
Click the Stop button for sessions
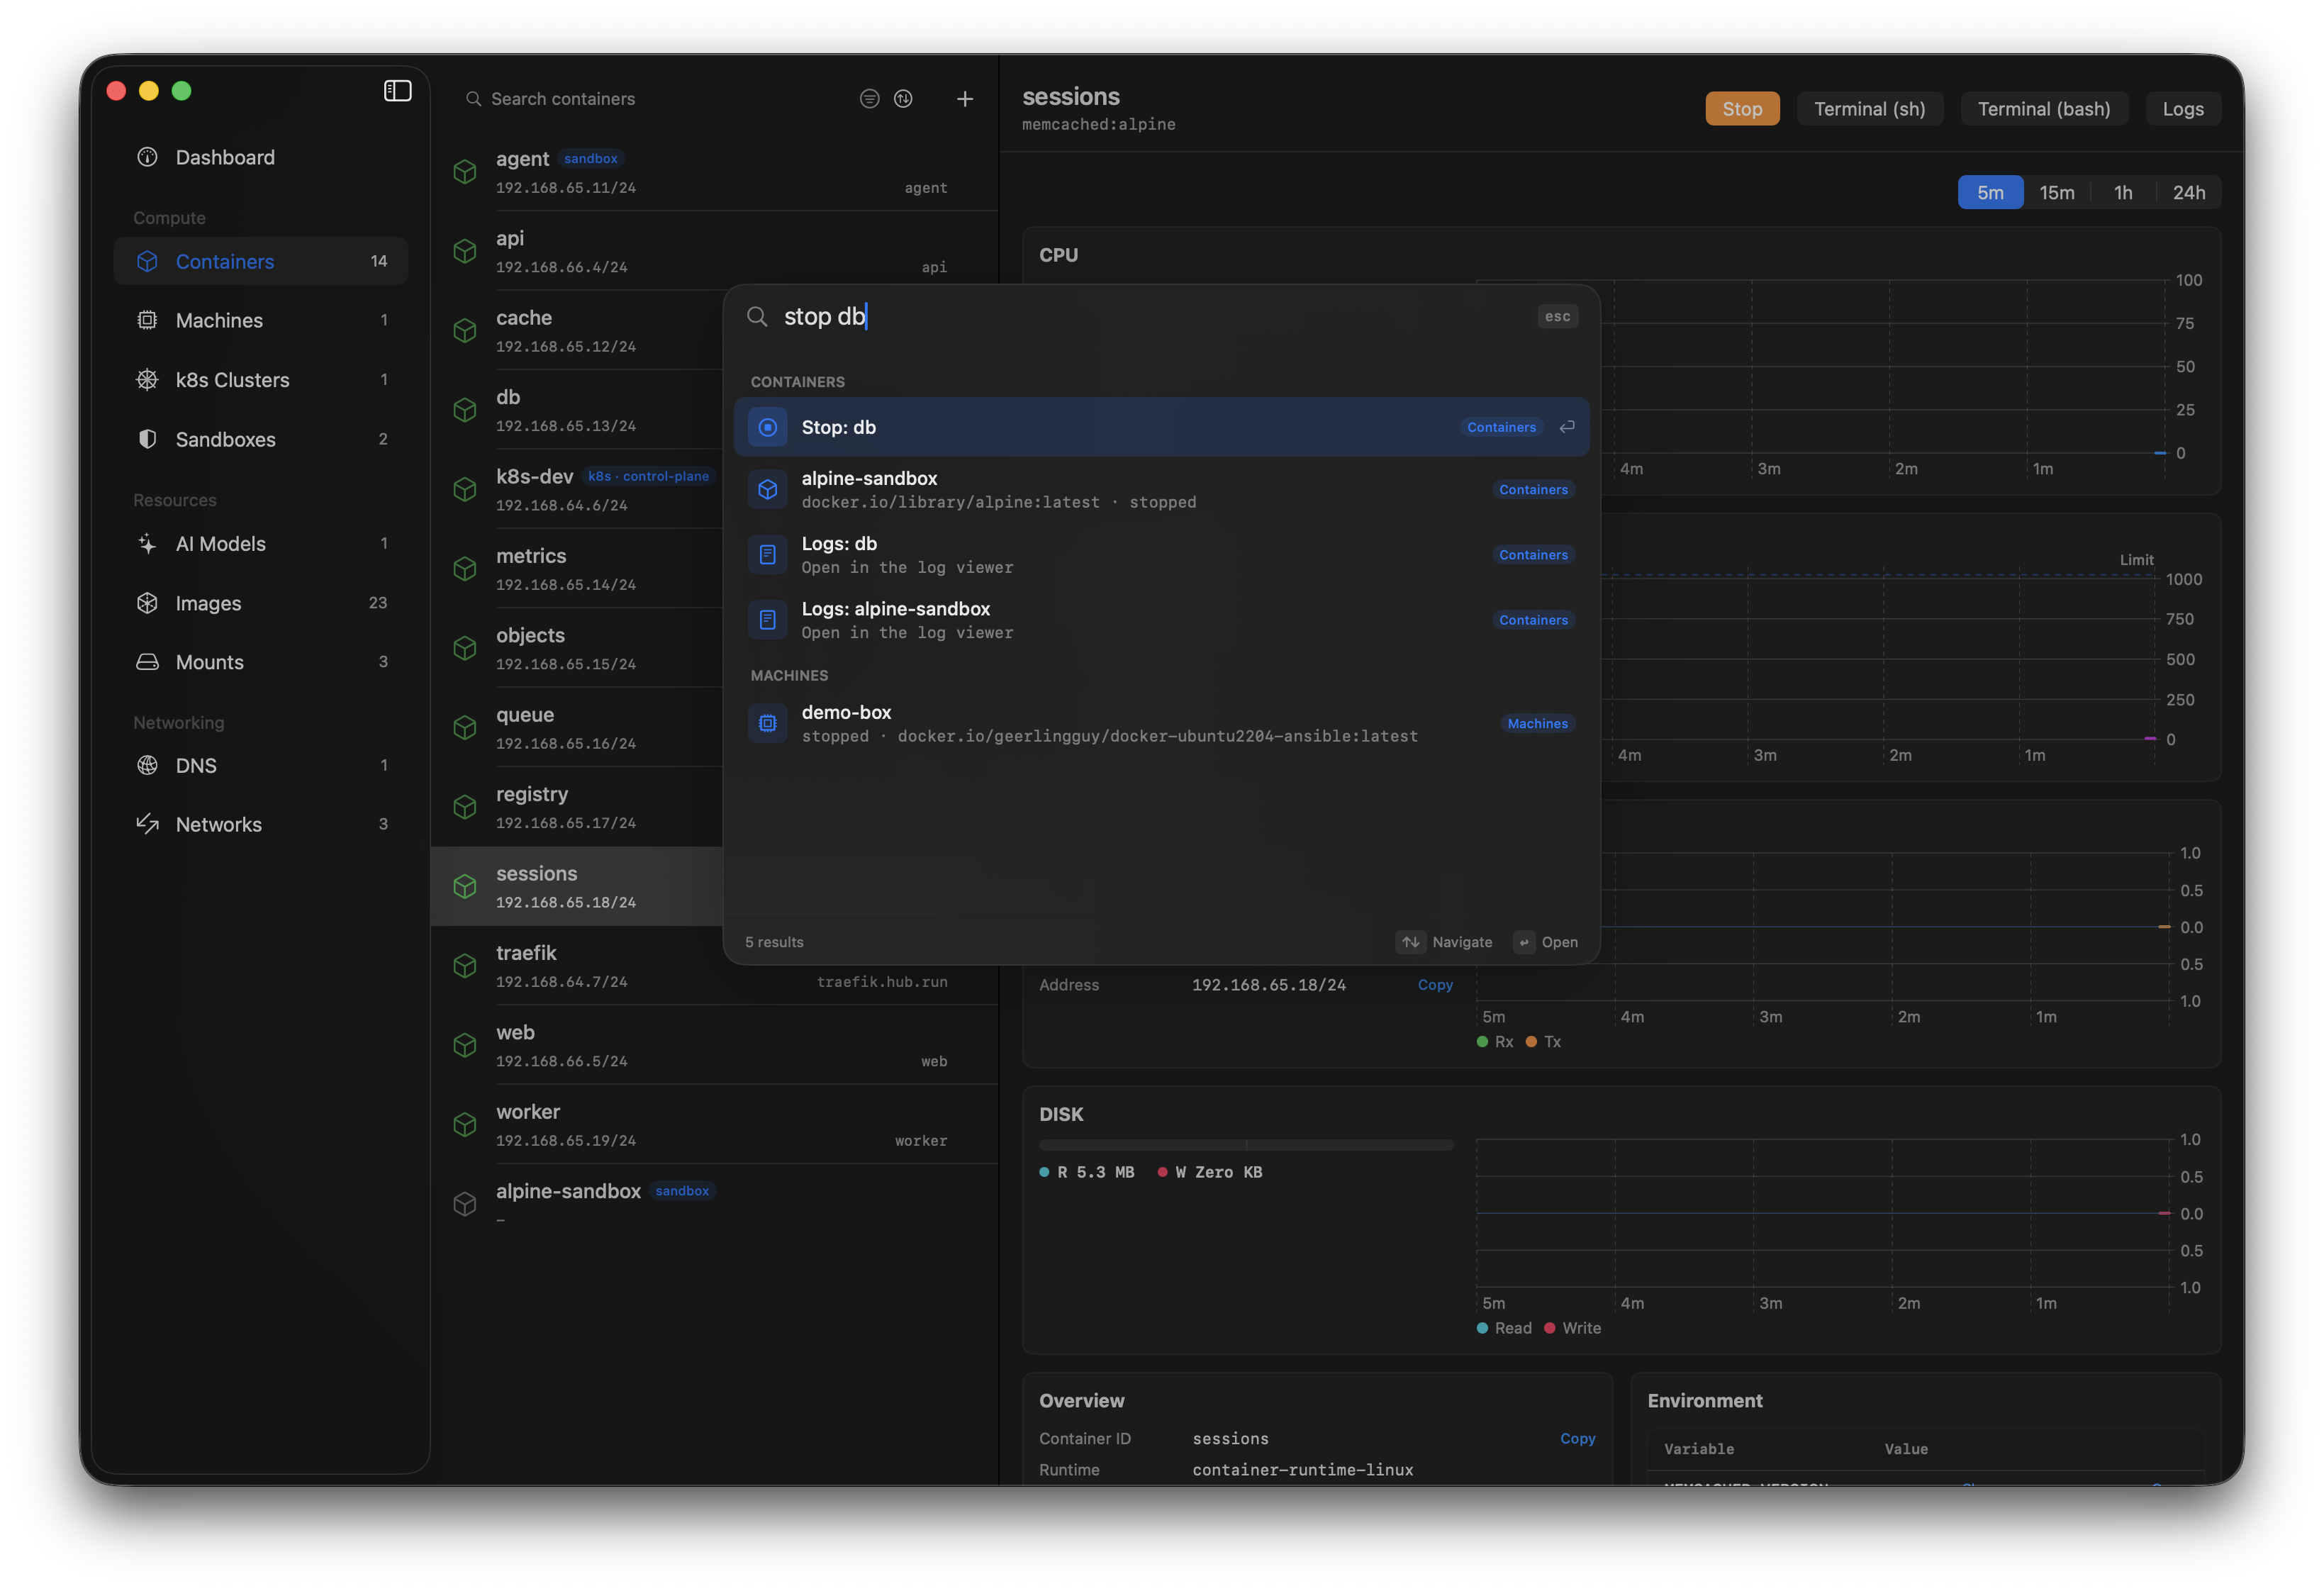point(1742,109)
